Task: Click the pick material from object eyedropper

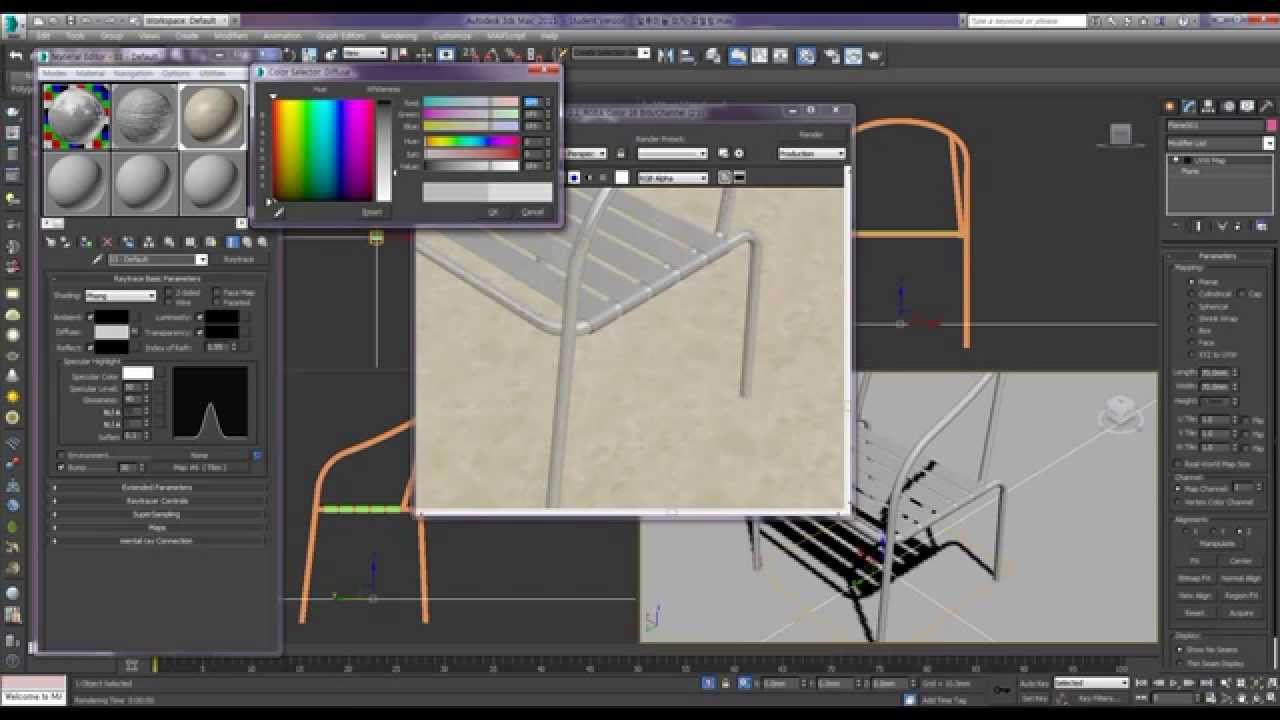Action: 98,259
